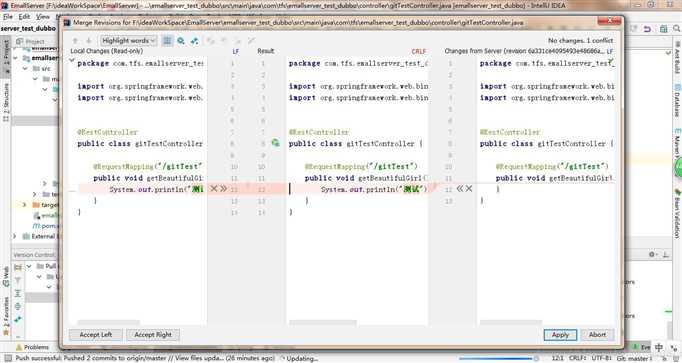Accept right change with the double-arrow icon
This screenshot has height=363, width=682.
(x=460, y=189)
